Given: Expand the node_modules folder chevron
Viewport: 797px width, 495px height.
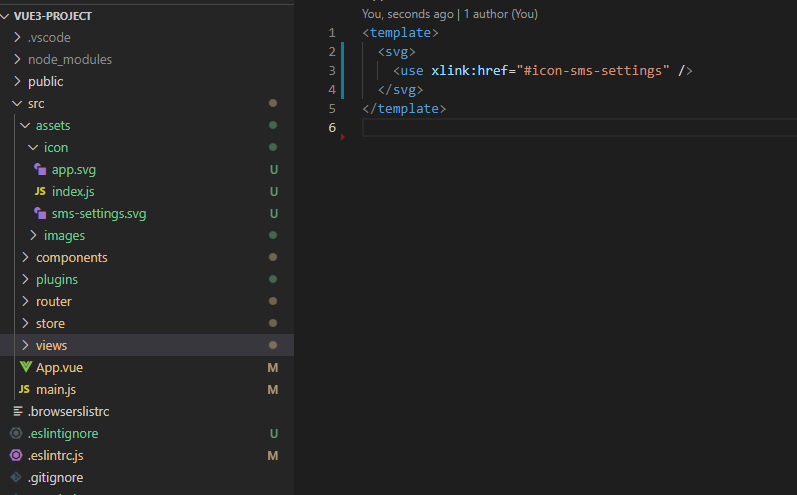Looking at the screenshot, I should [x=17, y=59].
